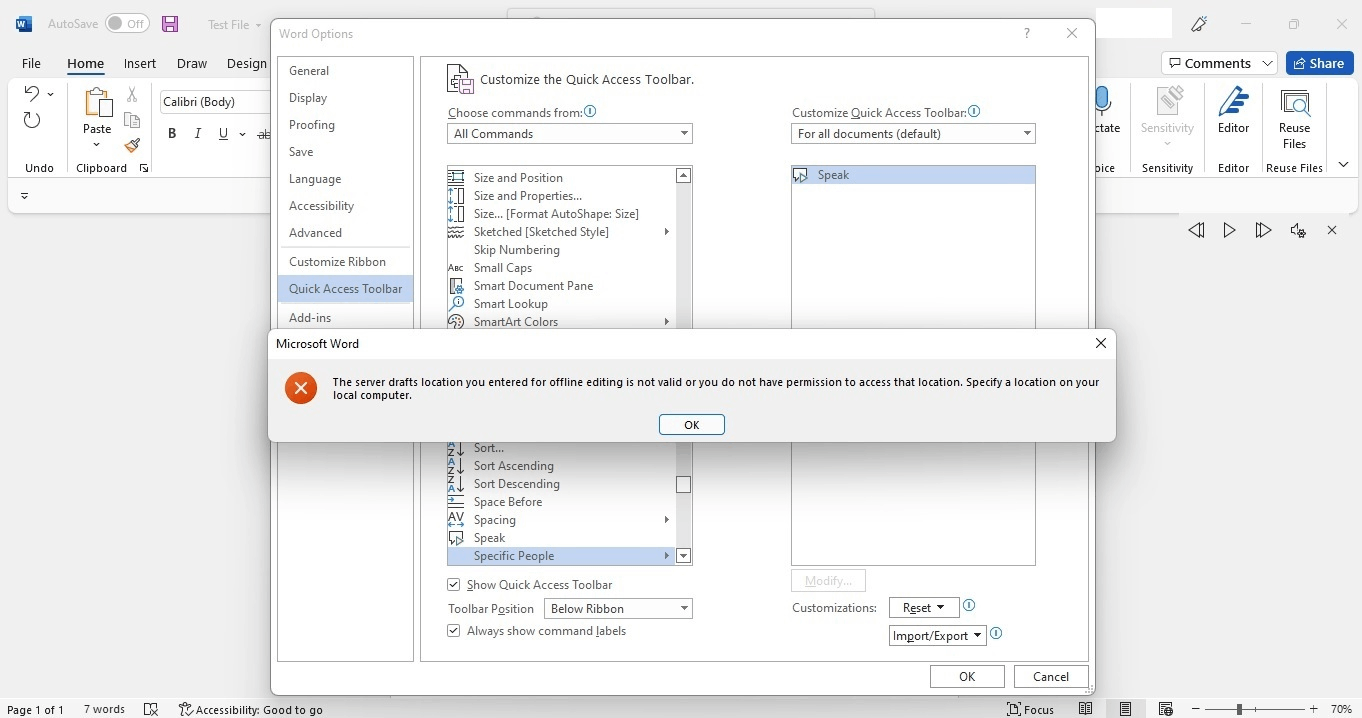Toggle Underline formatting
1362x718 pixels.
[x=223, y=134]
